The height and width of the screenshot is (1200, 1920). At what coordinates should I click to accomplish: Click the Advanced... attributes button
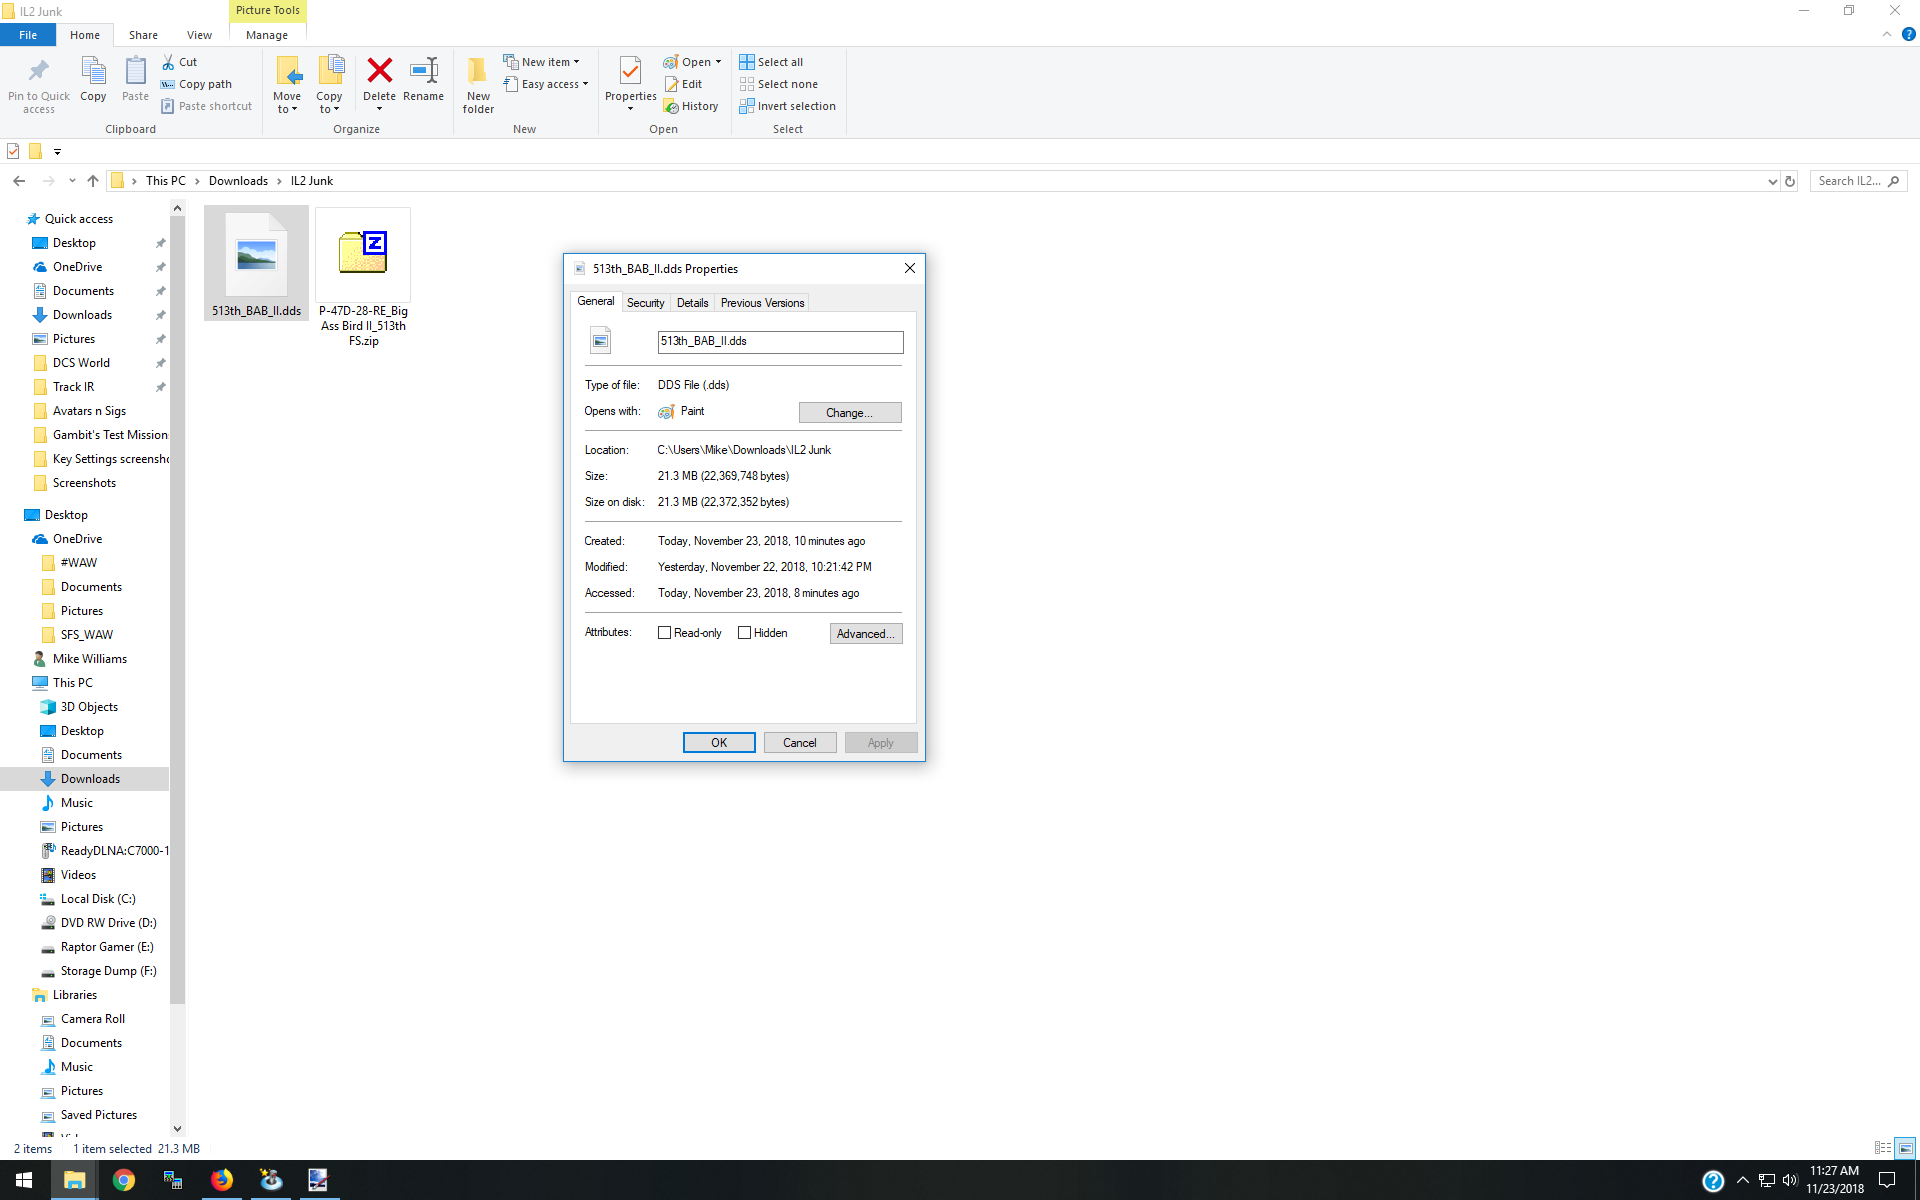point(866,634)
